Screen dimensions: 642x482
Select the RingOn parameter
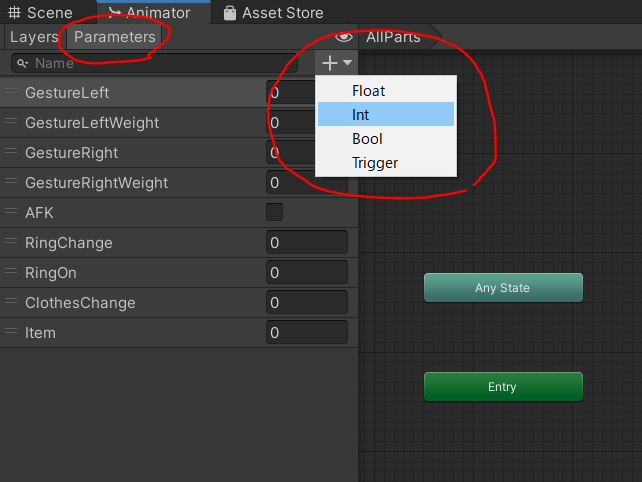pyautogui.click(x=51, y=273)
